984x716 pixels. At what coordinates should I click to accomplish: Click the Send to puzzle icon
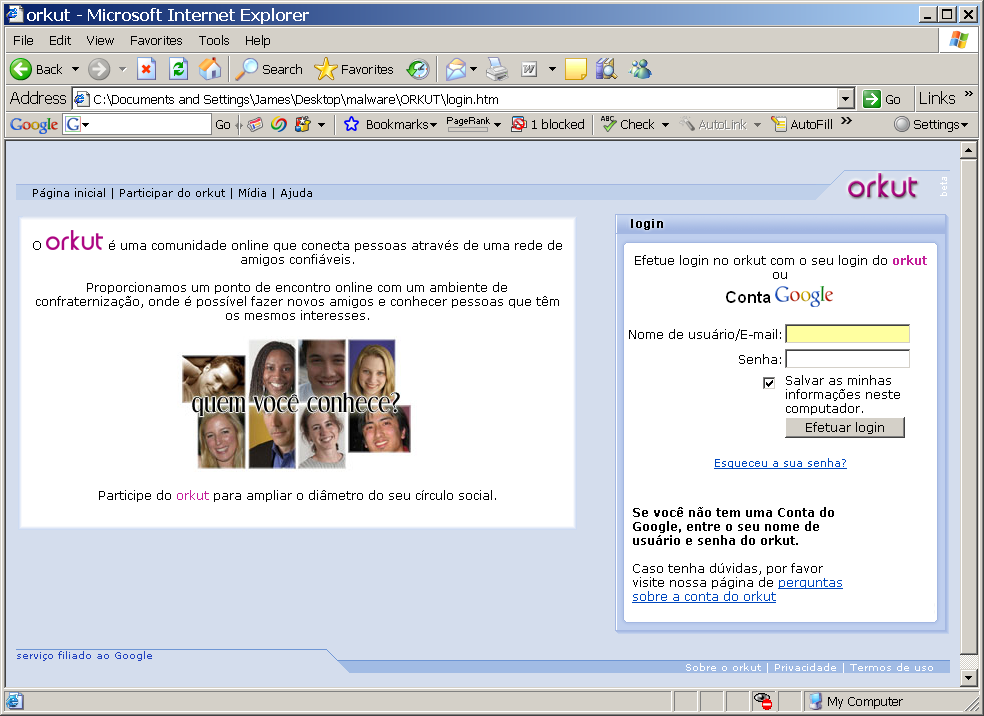coord(303,124)
